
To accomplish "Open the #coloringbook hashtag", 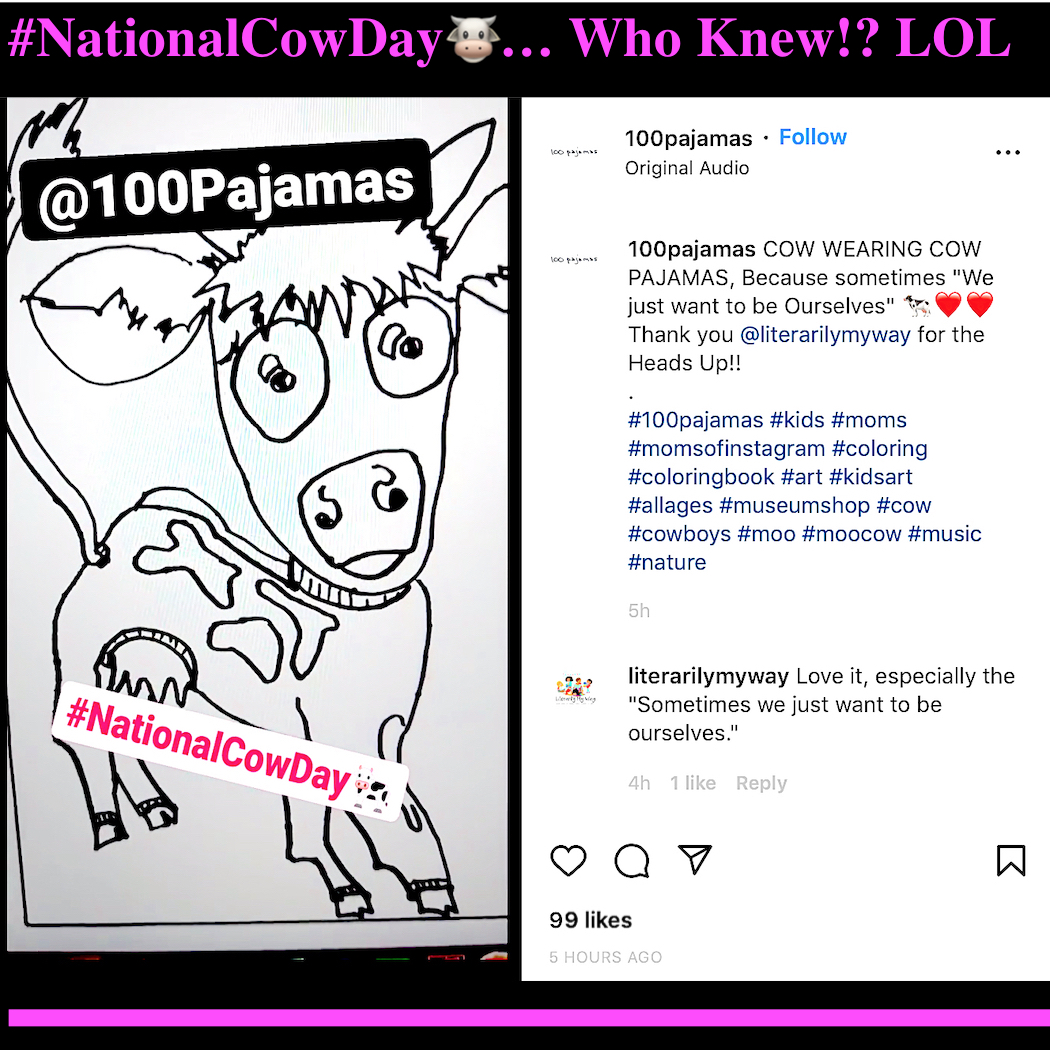I will pos(700,477).
